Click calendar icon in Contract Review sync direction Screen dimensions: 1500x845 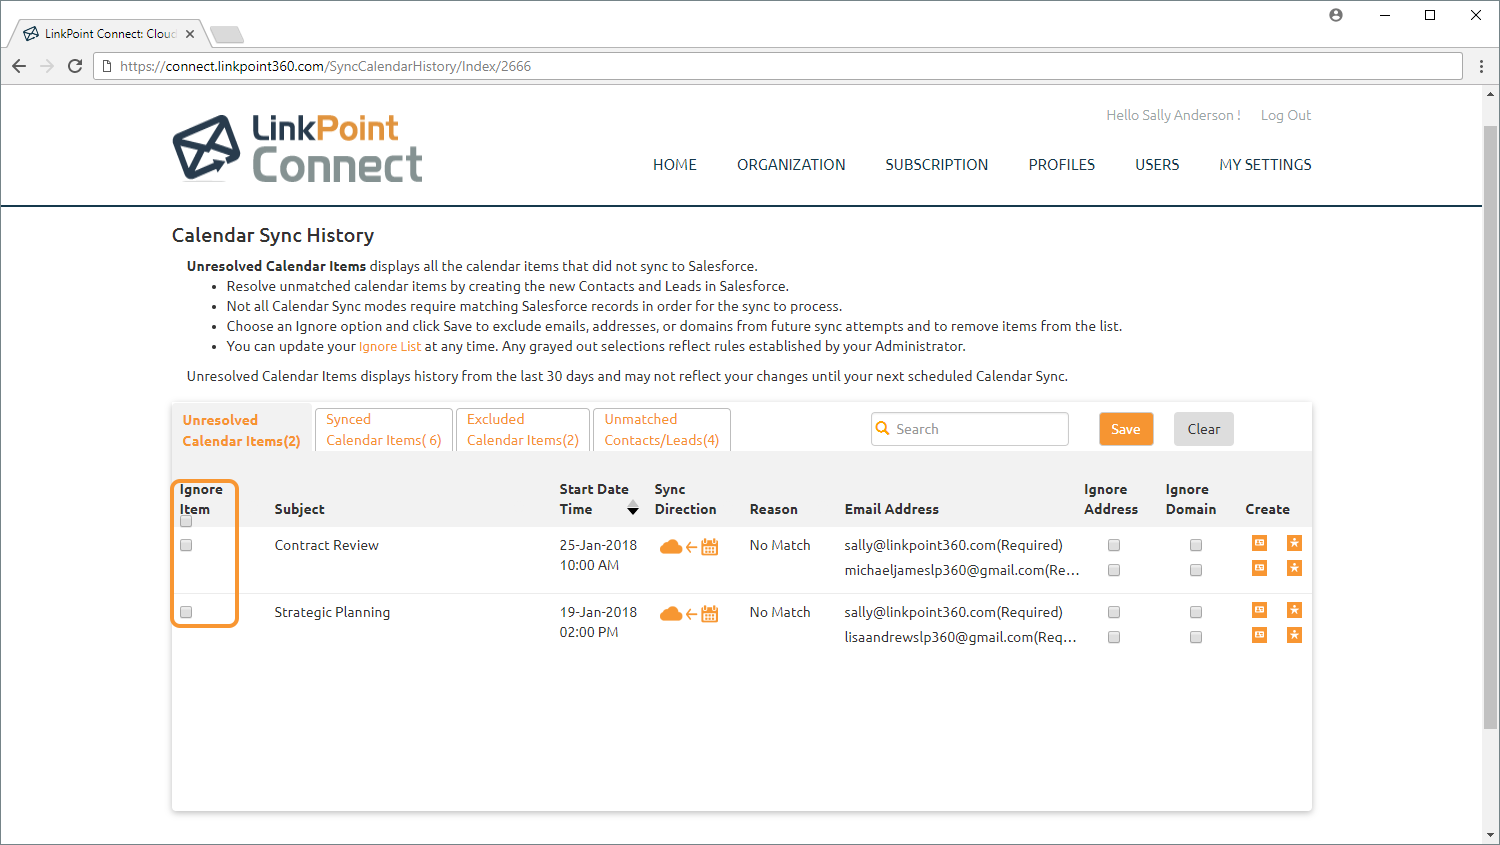point(710,547)
